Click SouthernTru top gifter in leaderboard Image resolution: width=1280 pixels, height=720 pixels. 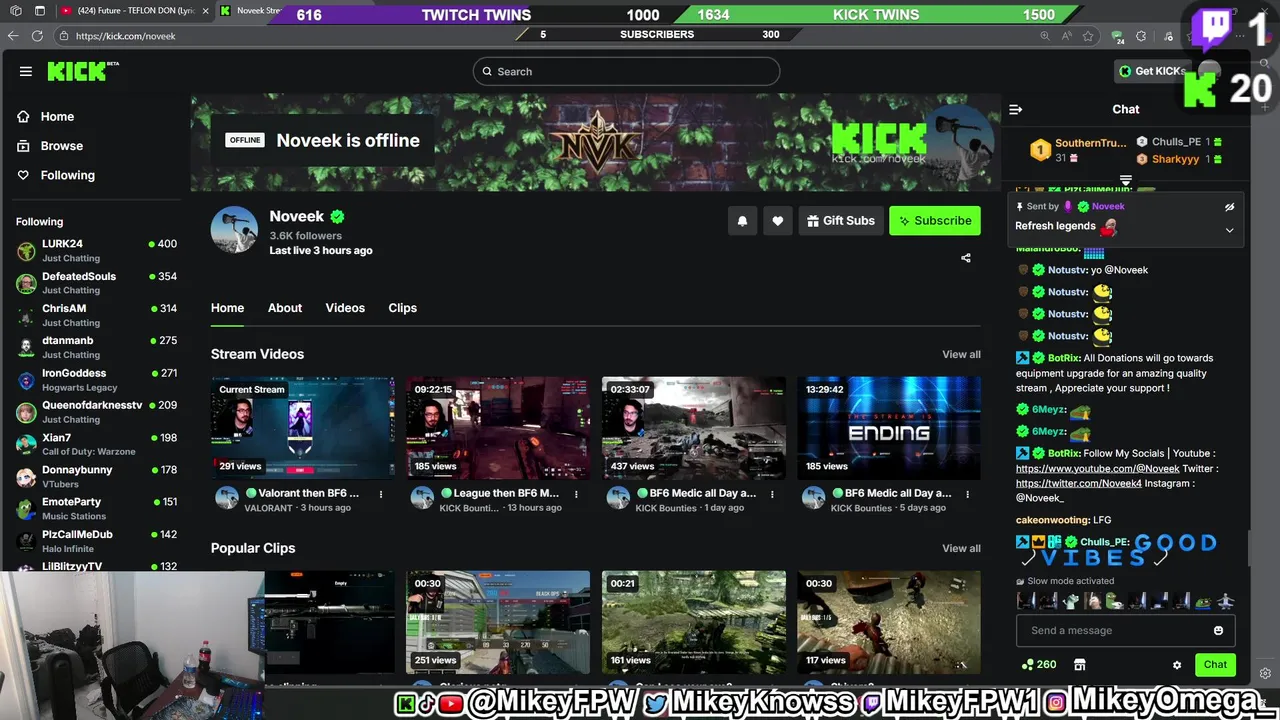1078,150
